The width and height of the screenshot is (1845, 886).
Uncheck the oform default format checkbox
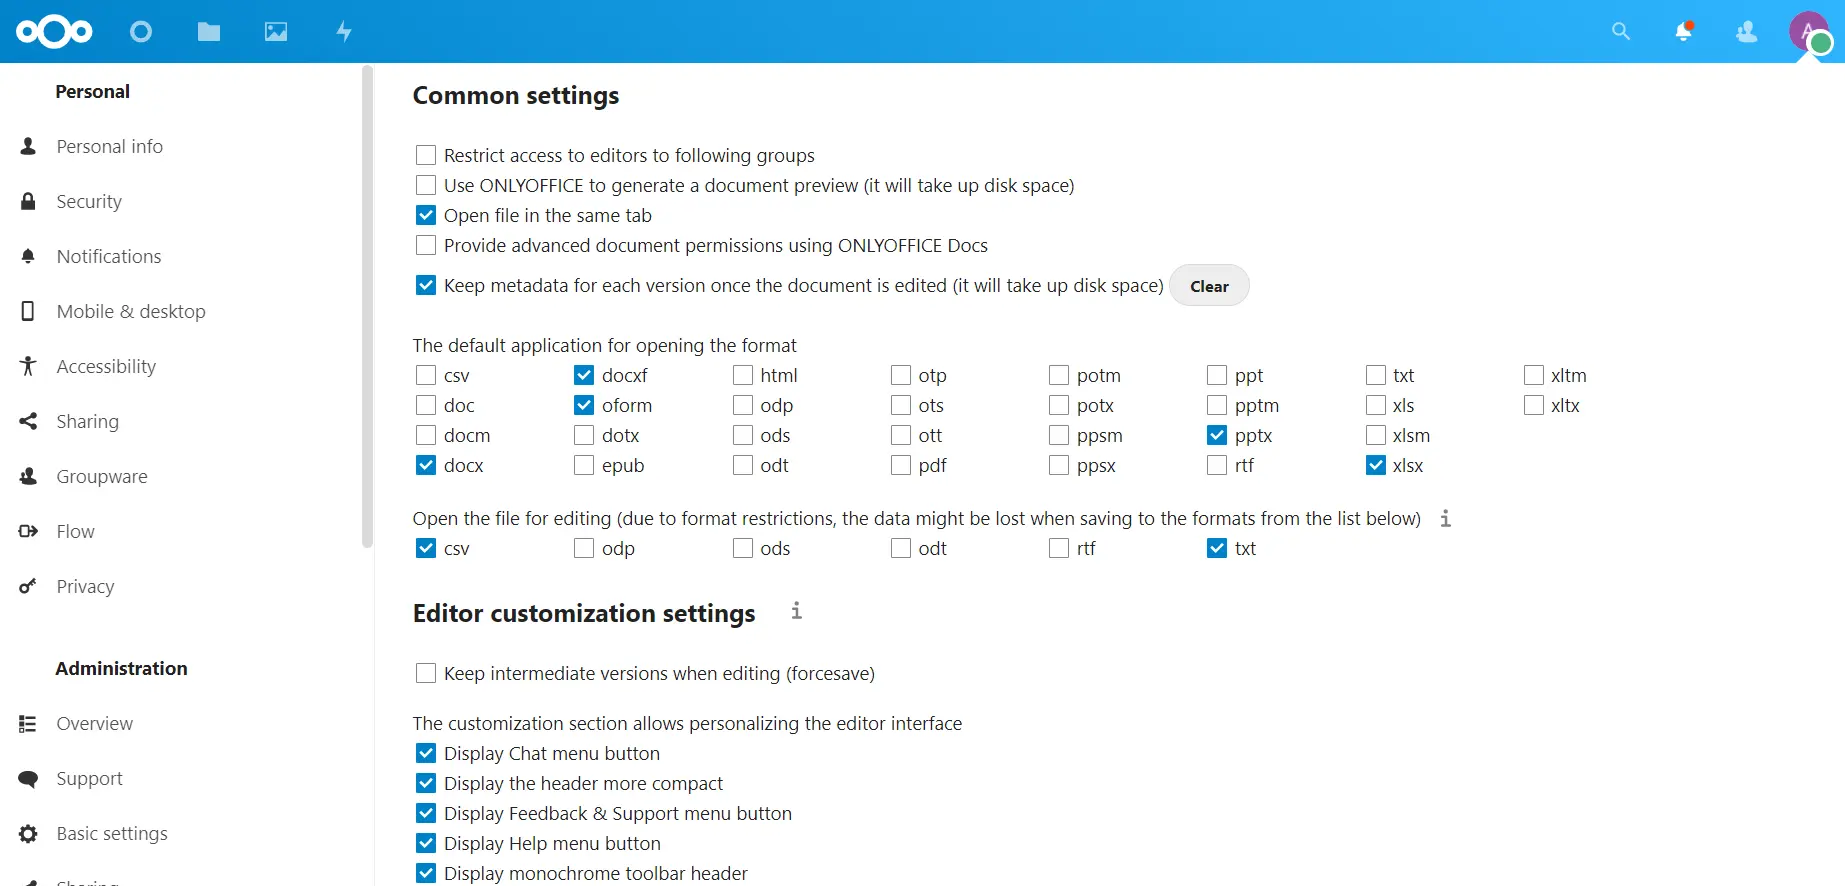(x=584, y=405)
